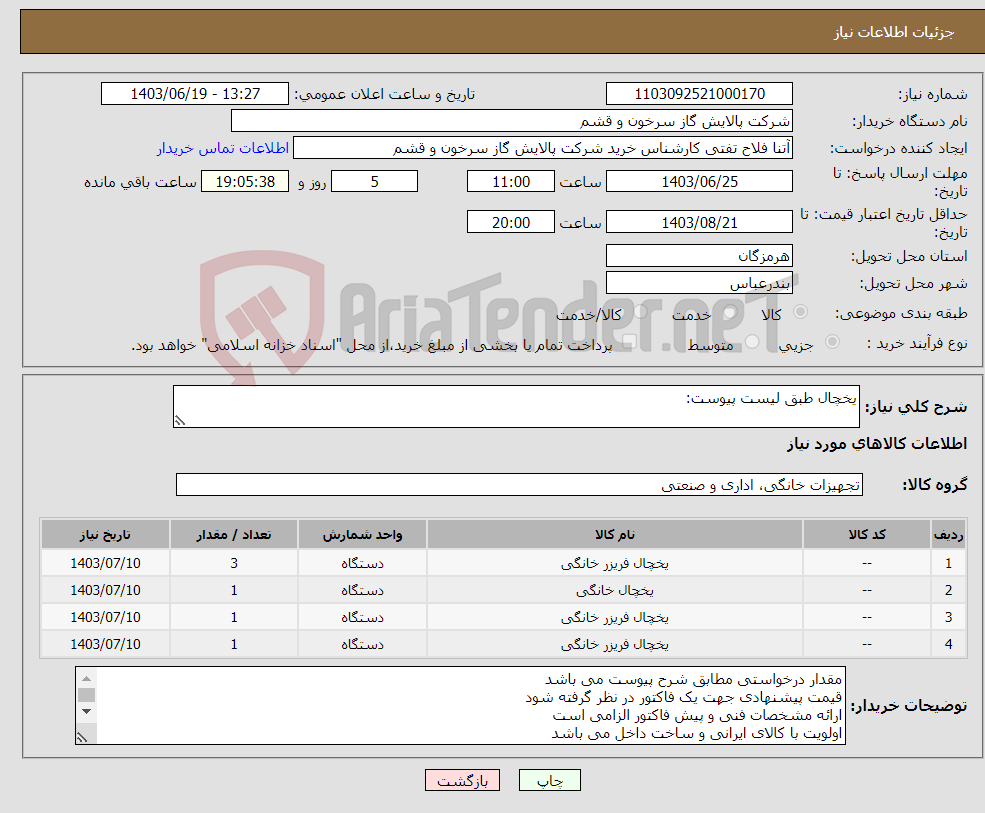Click the شماره نیاز number field
Viewport: 985px width, 813px height.
click(x=699, y=94)
